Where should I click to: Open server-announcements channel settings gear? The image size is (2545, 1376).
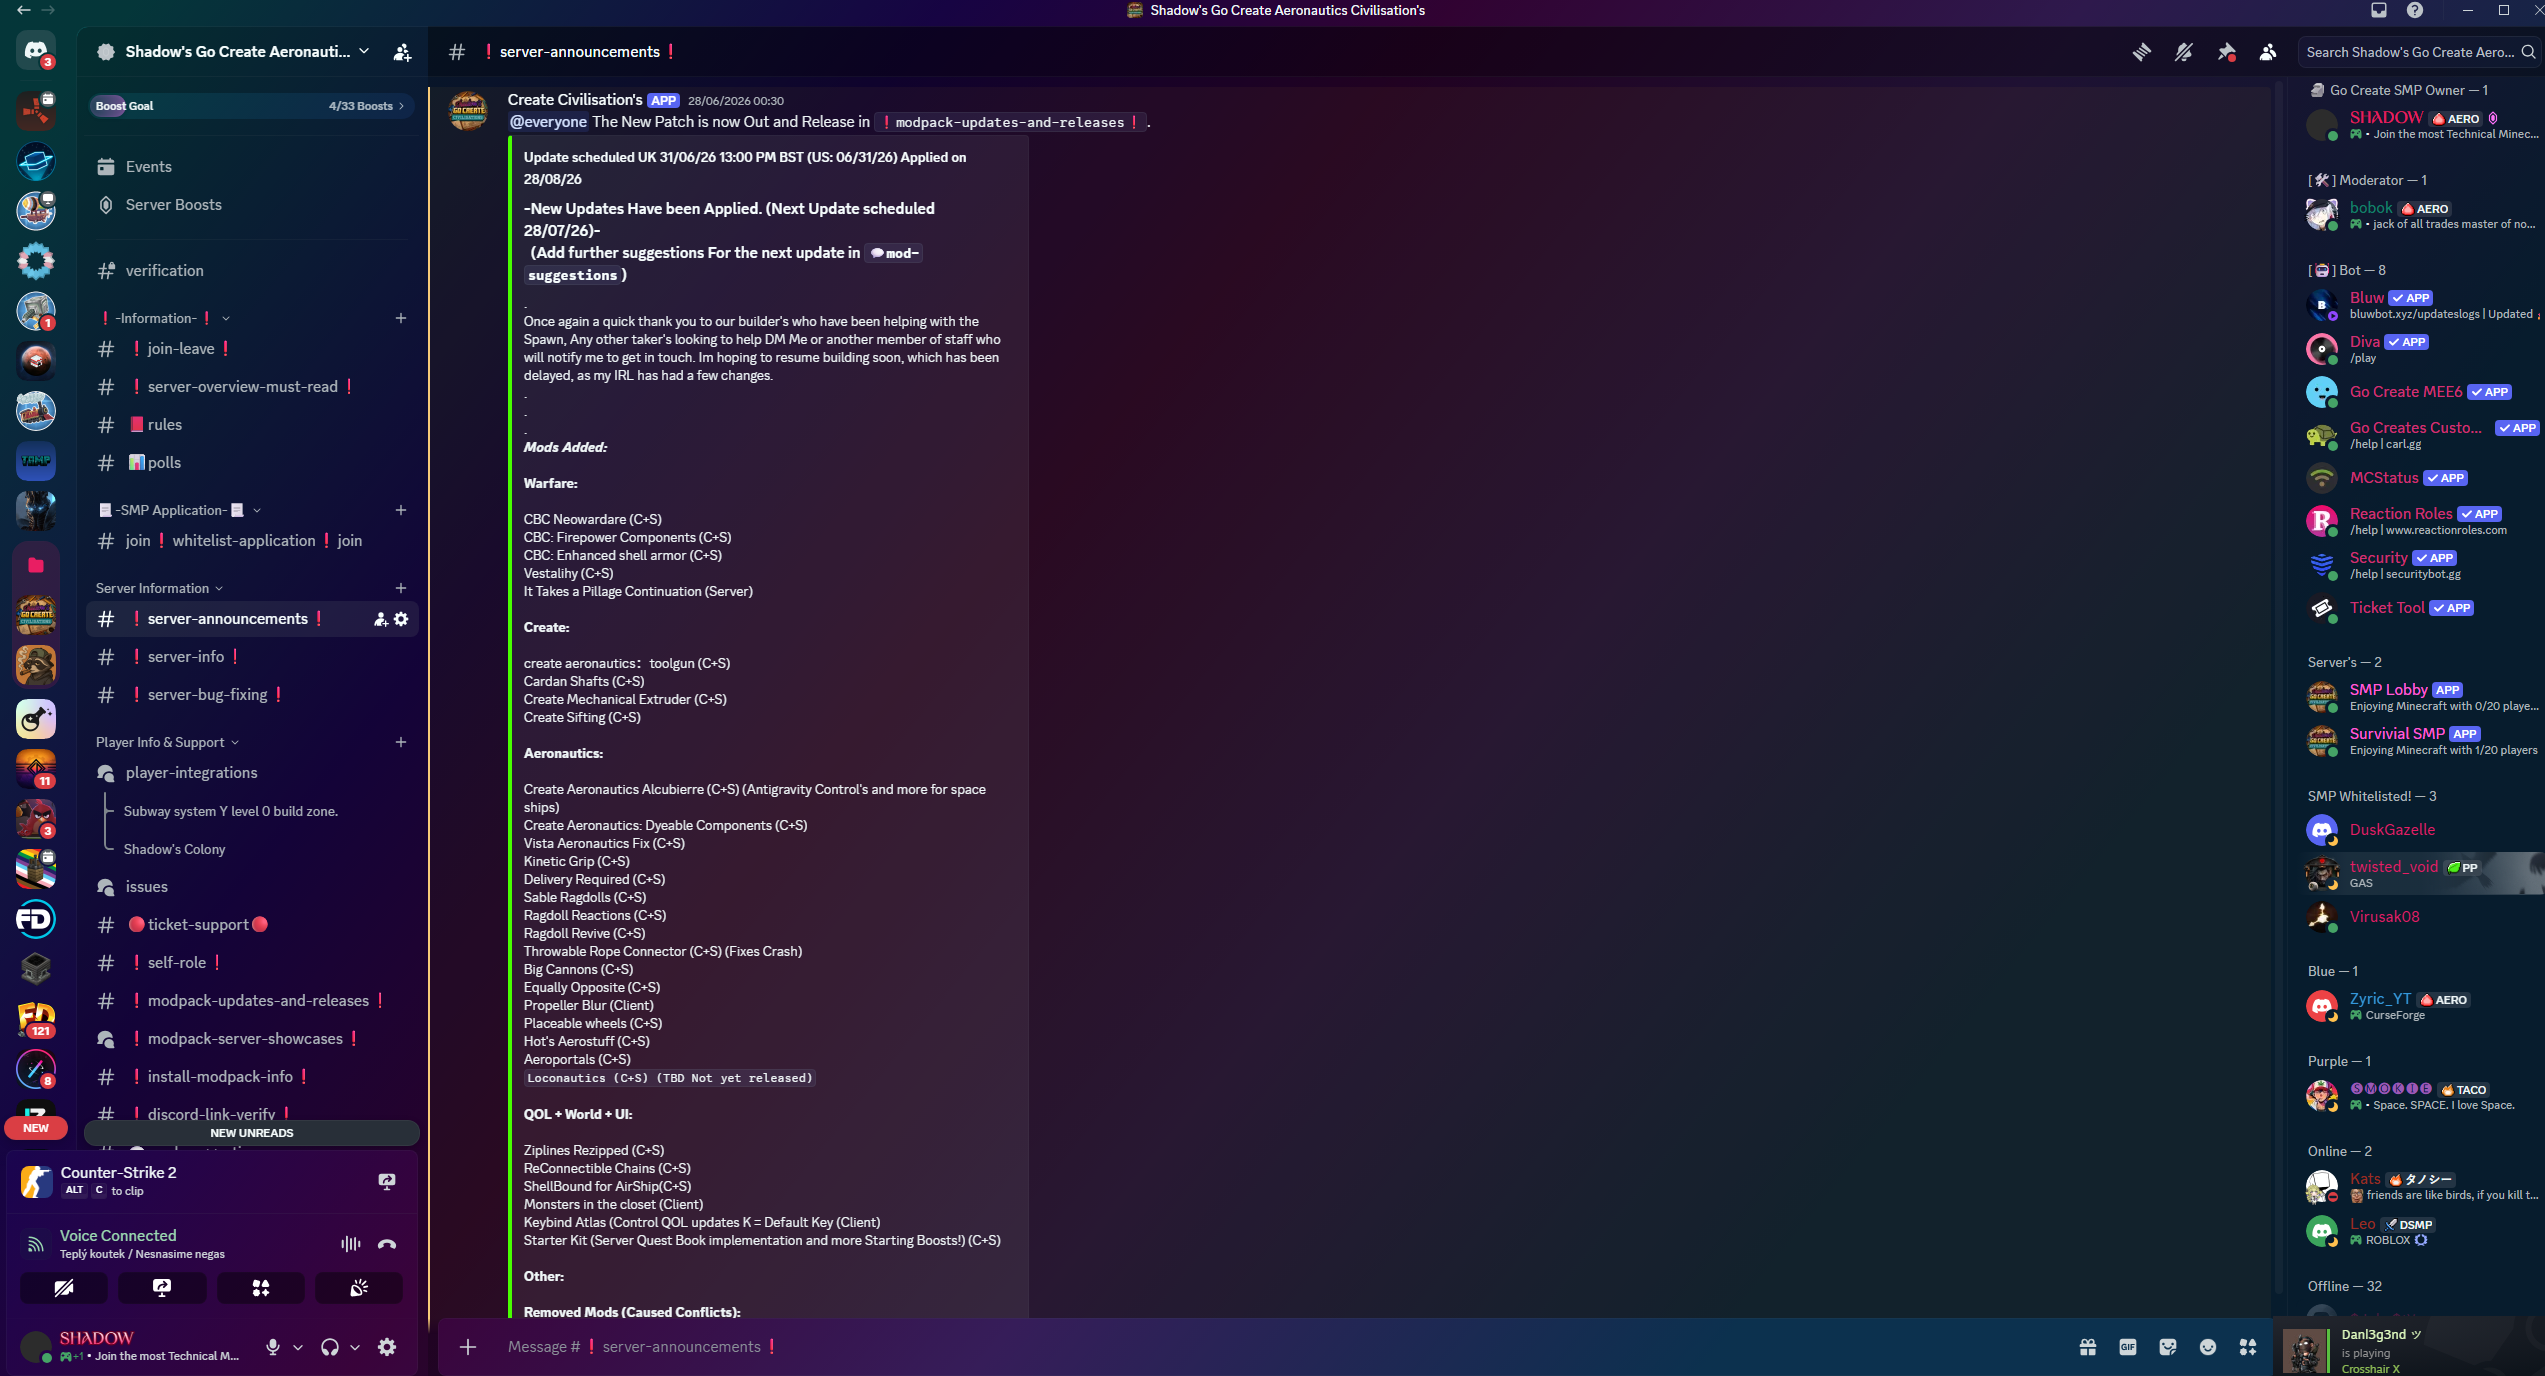click(x=401, y=619)
